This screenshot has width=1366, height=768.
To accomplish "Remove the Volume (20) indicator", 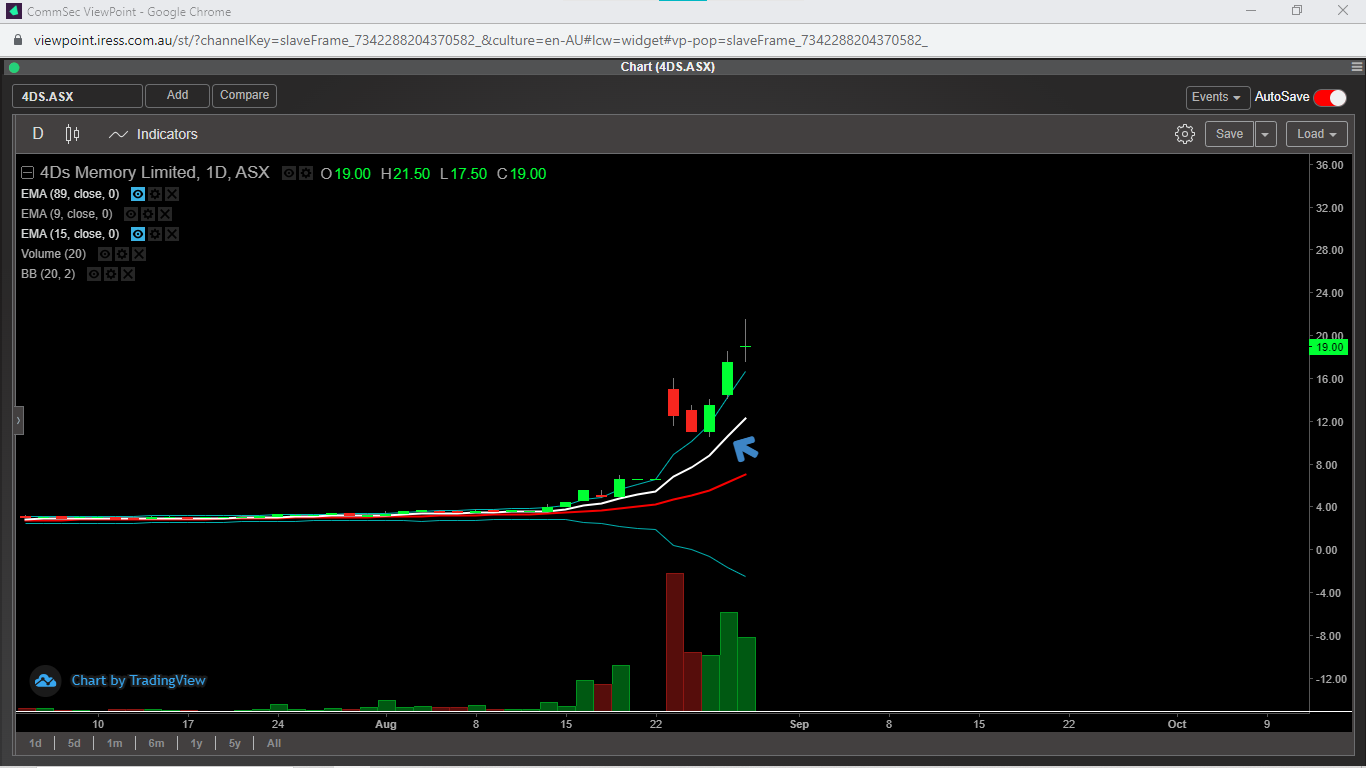I will coord(139,254).
